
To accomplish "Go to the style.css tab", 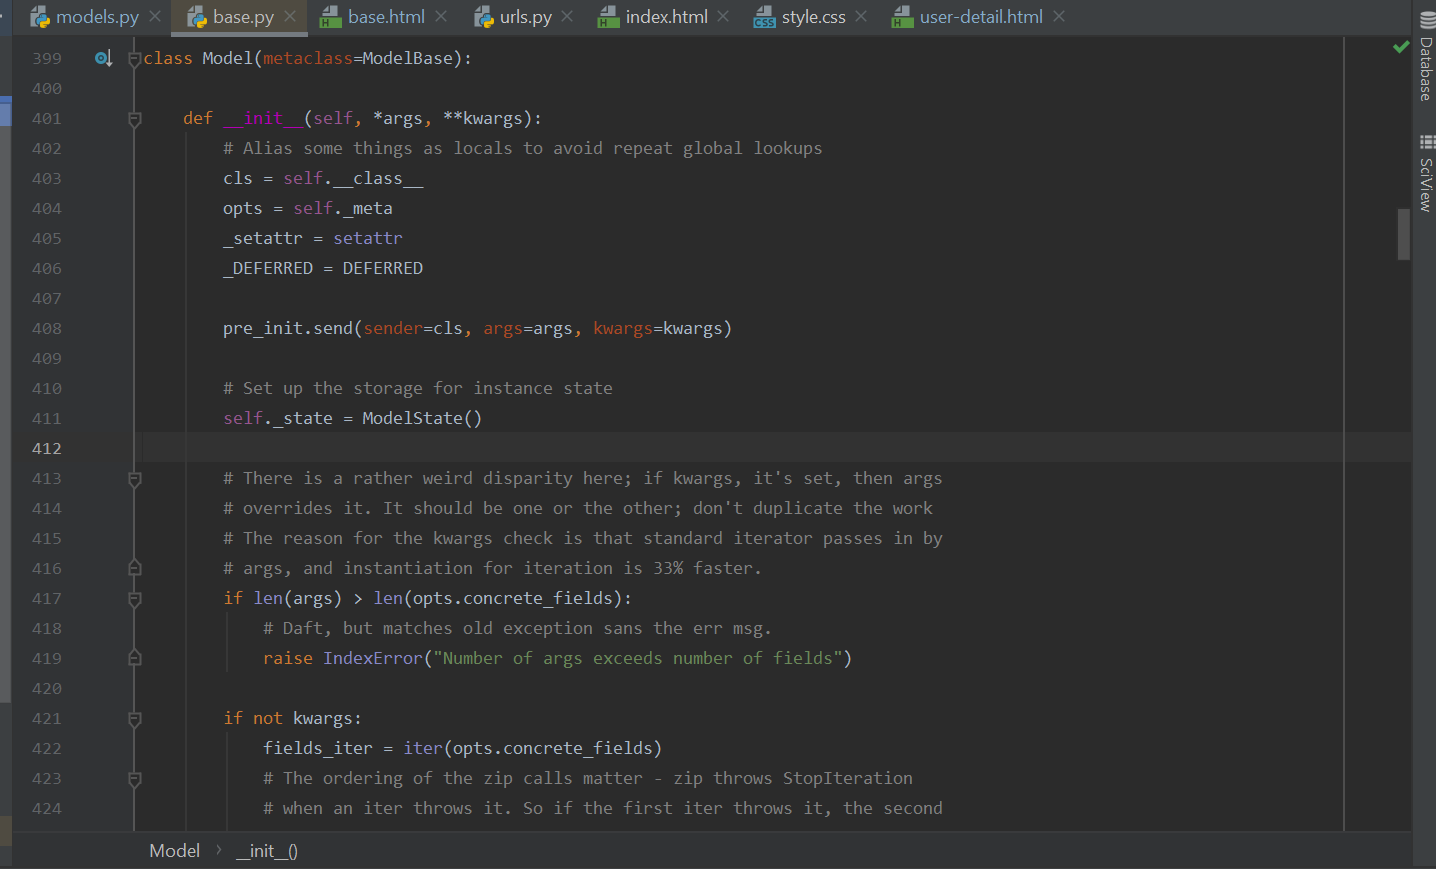I will point(813,17).
